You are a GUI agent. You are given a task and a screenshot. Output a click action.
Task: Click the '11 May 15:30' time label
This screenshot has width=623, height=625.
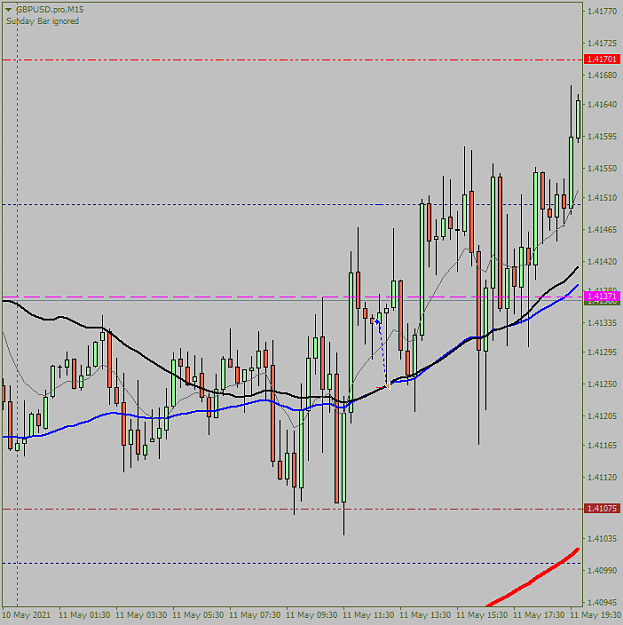(x=482, y=615)
